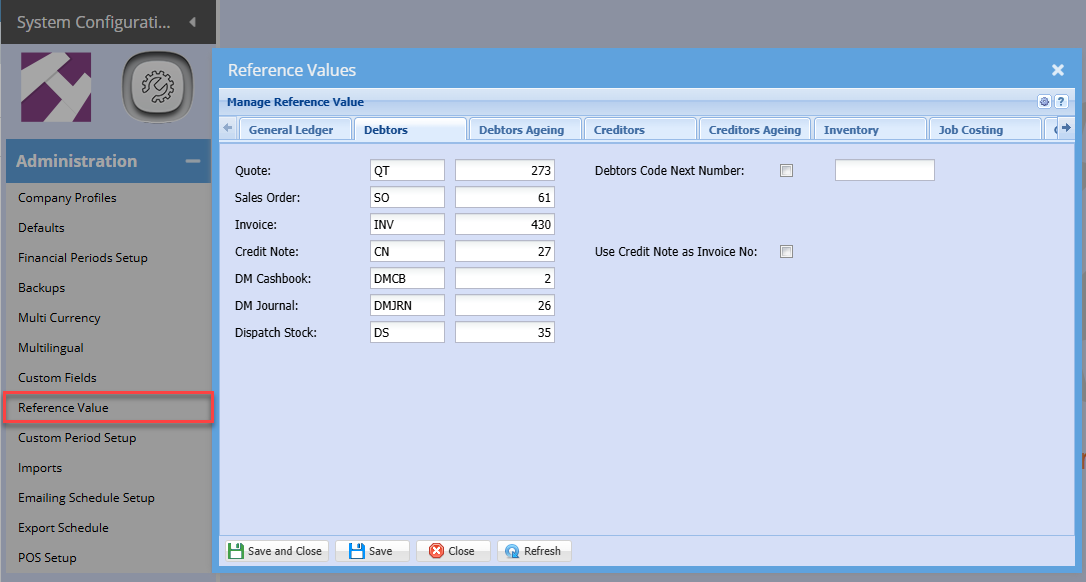
Task: Collapse the Administration section
Action: 192,161
